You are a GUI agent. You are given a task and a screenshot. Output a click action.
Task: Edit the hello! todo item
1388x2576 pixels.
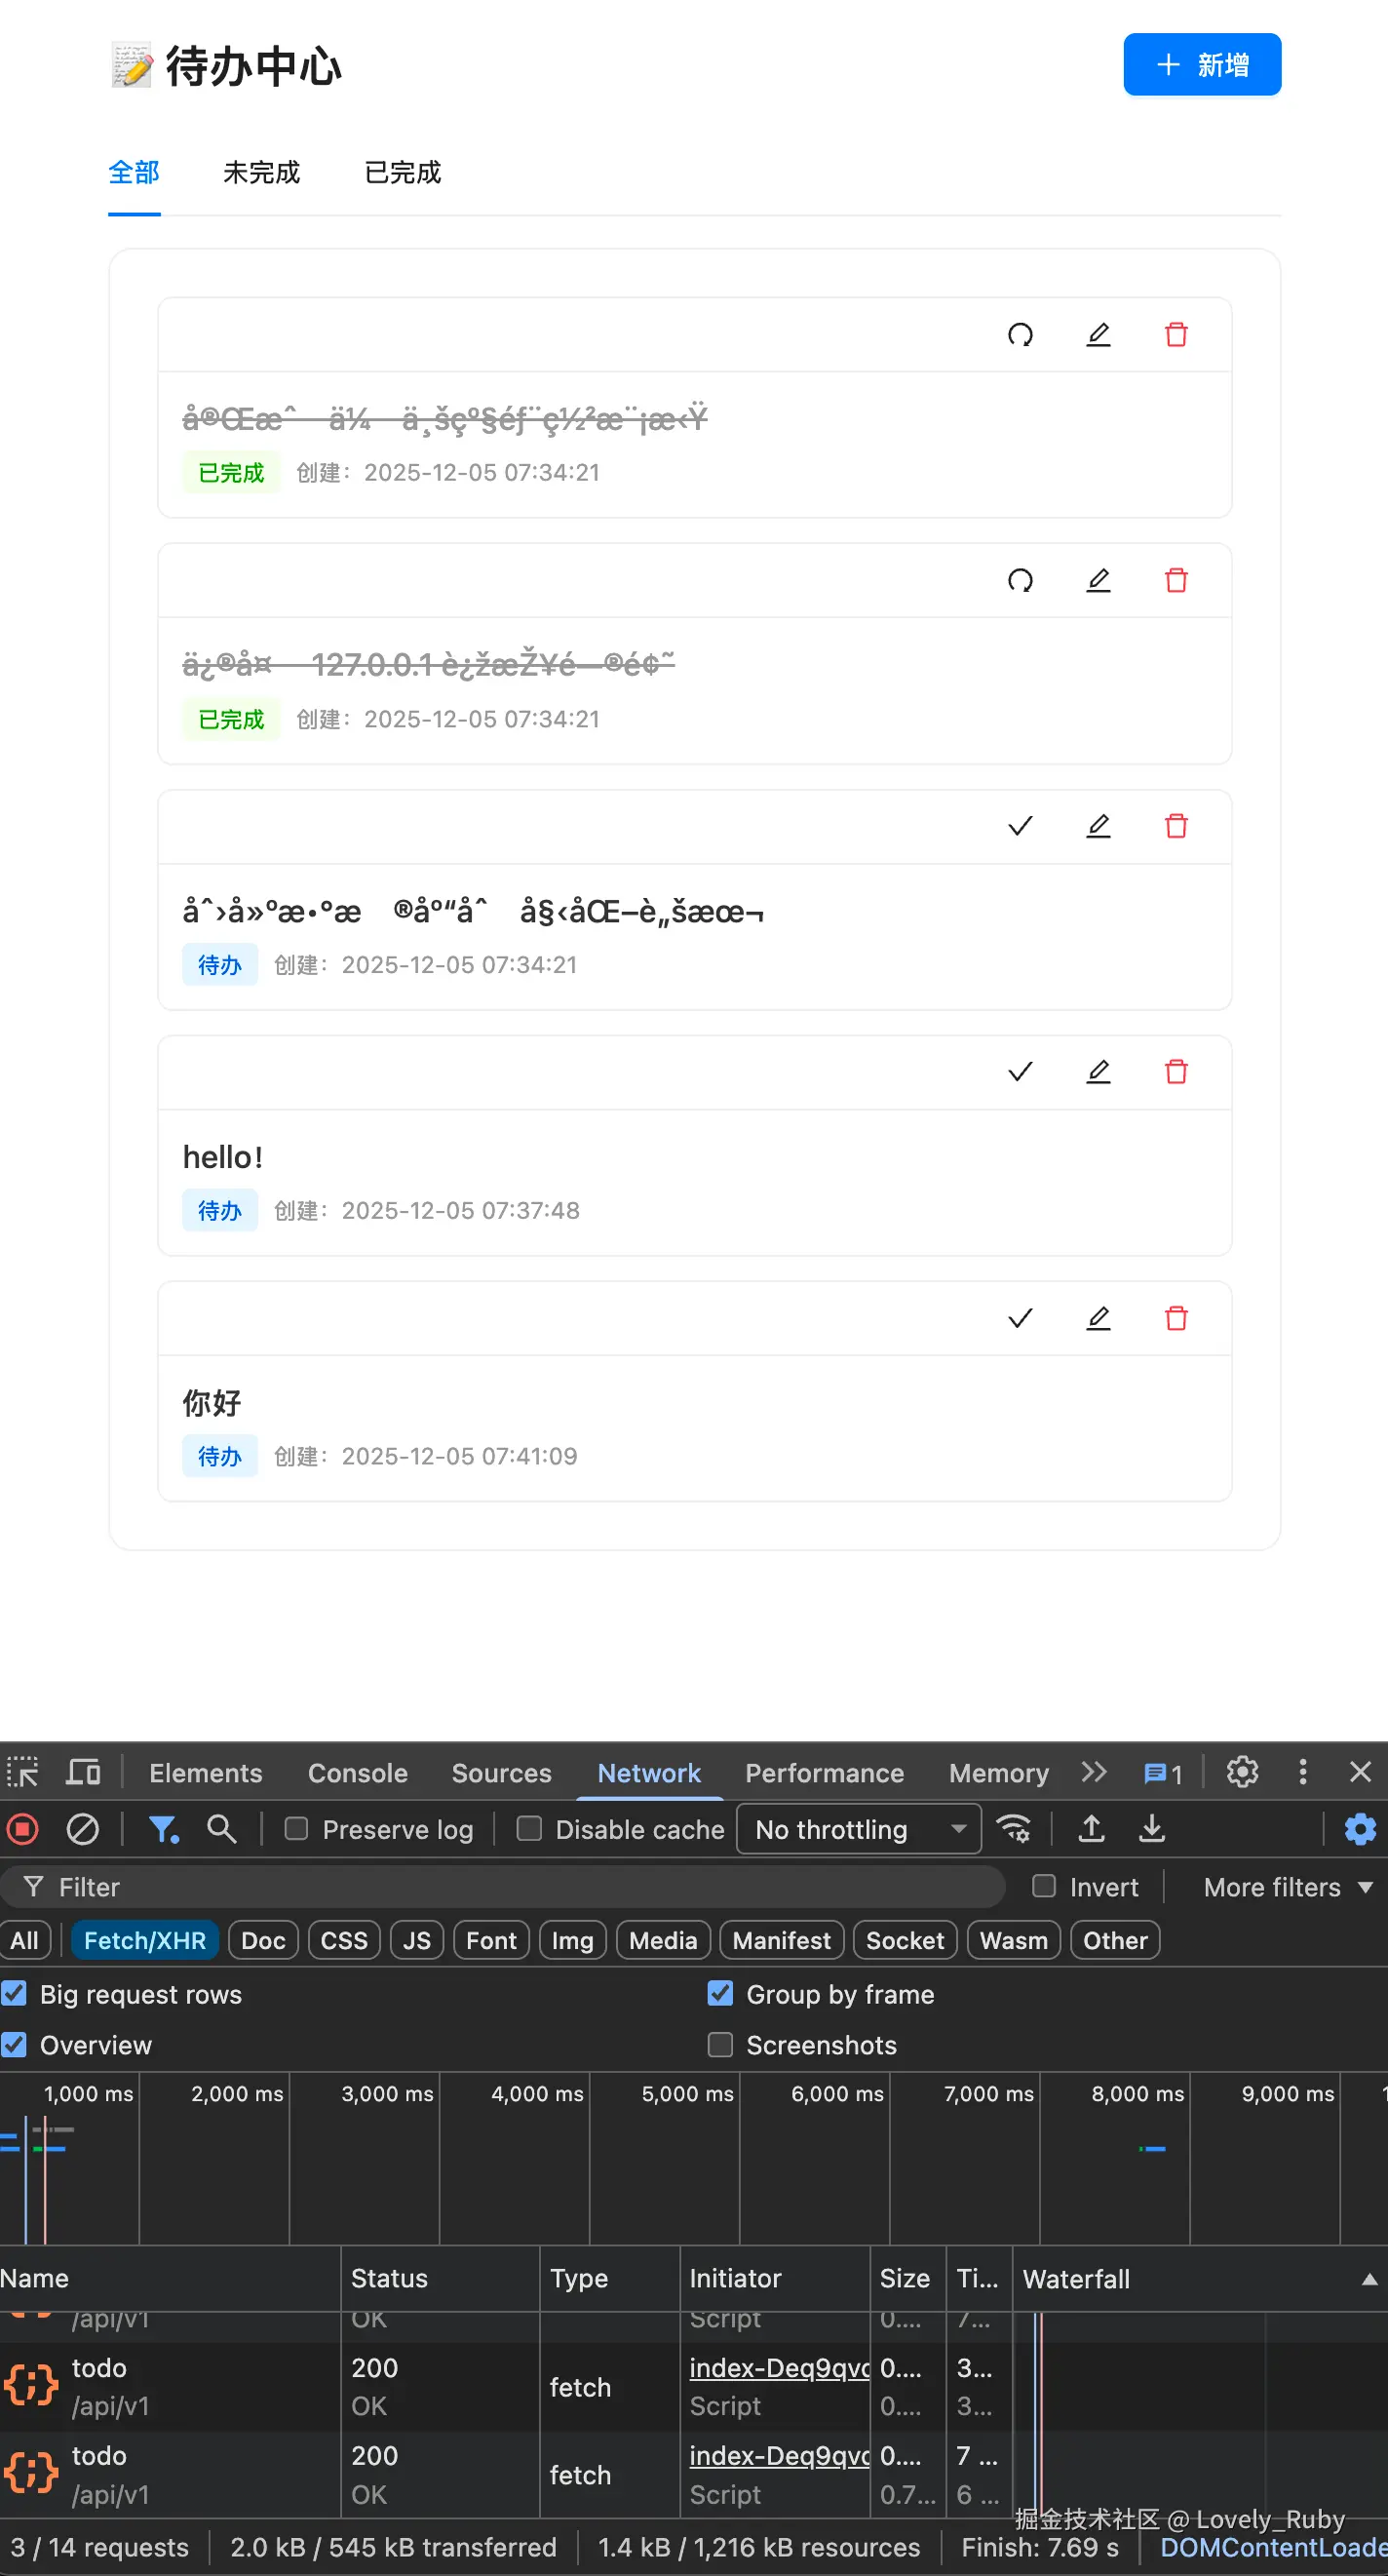pyautogui.click(x=1098, y=1072)
